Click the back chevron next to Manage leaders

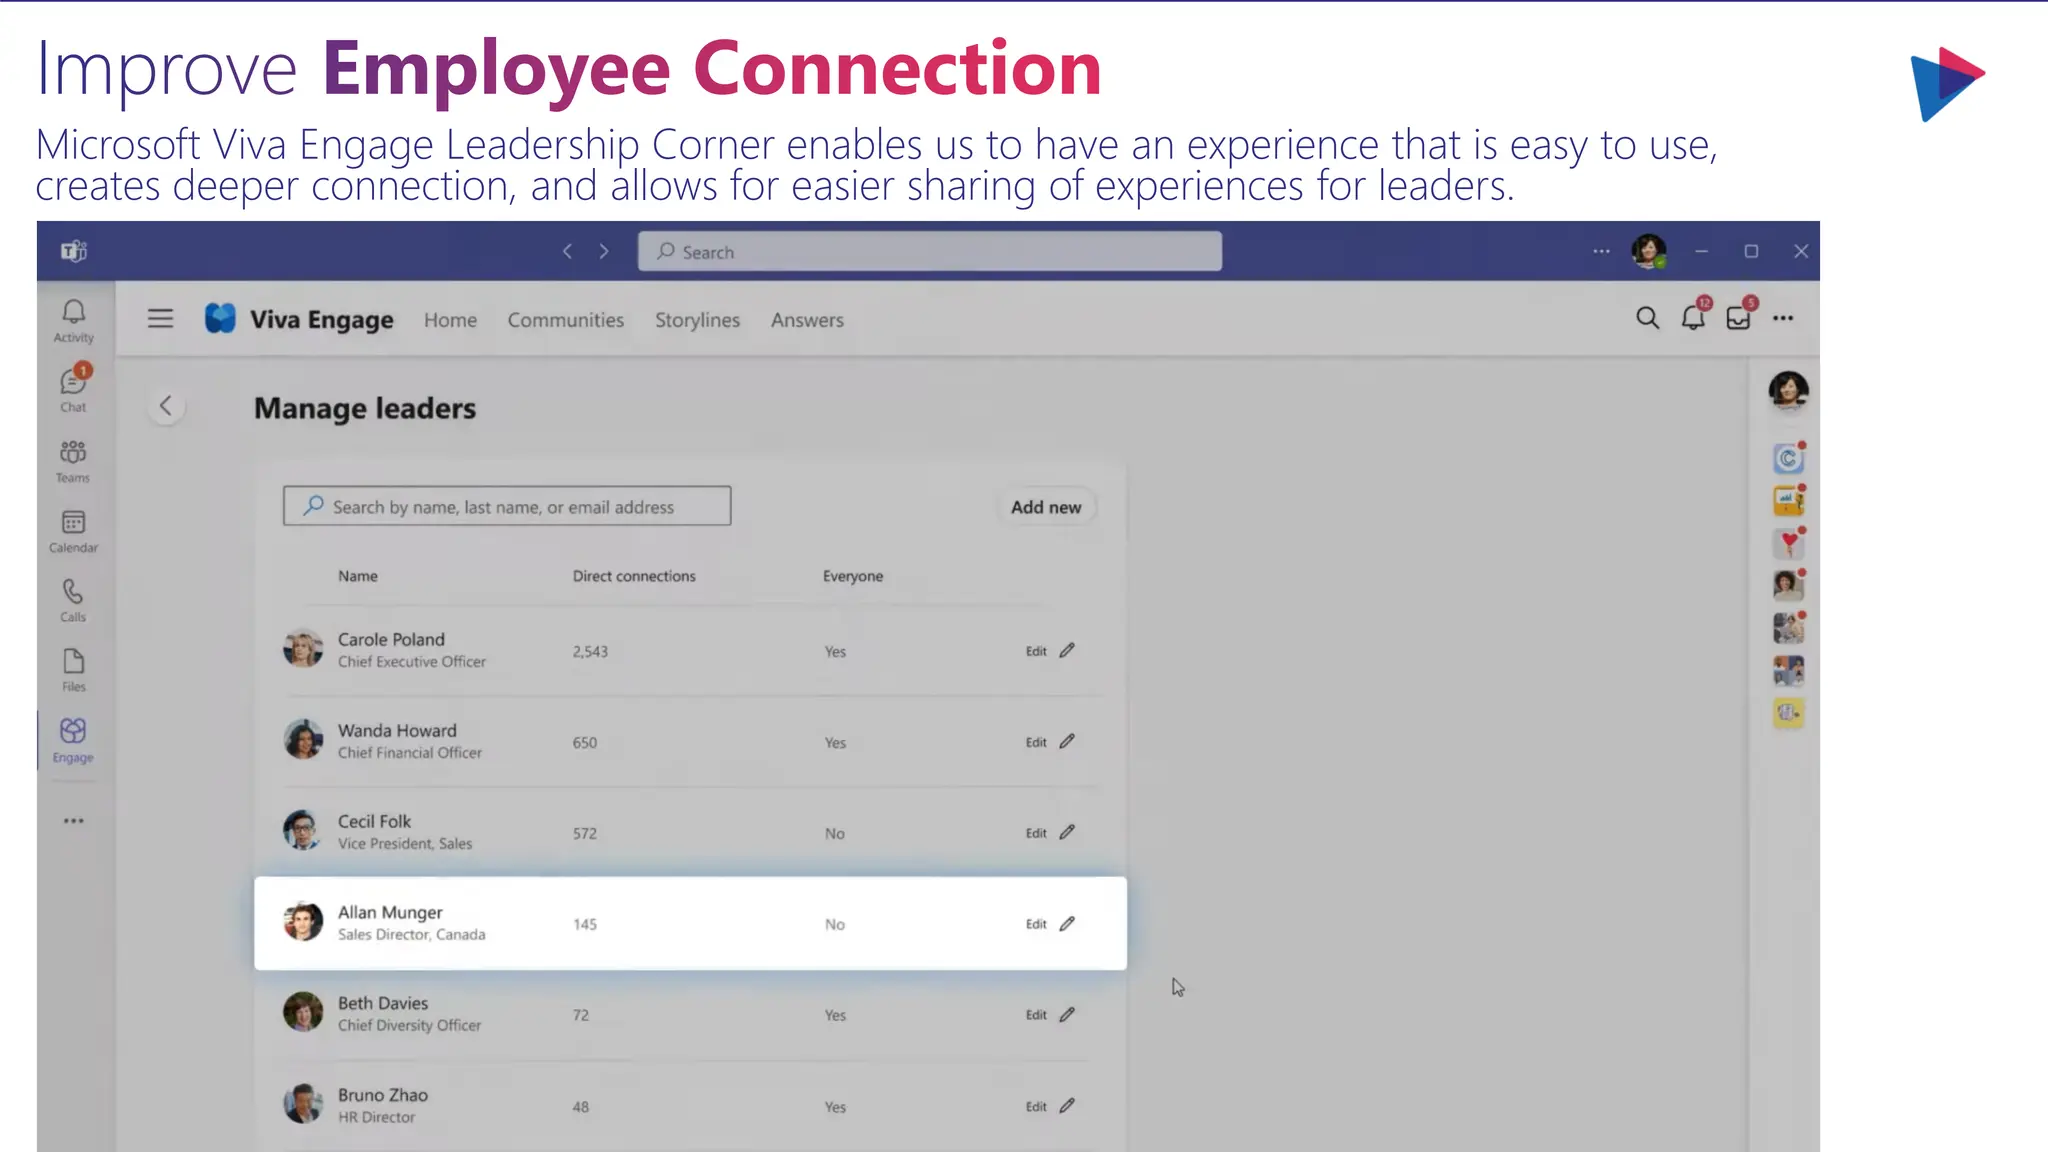tap(166, 406)
